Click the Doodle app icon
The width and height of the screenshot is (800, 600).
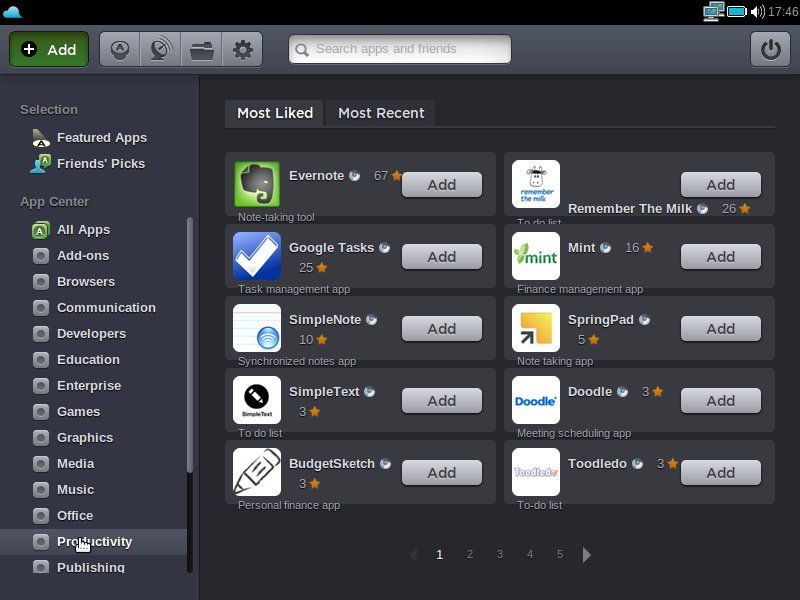coord(536,400)
